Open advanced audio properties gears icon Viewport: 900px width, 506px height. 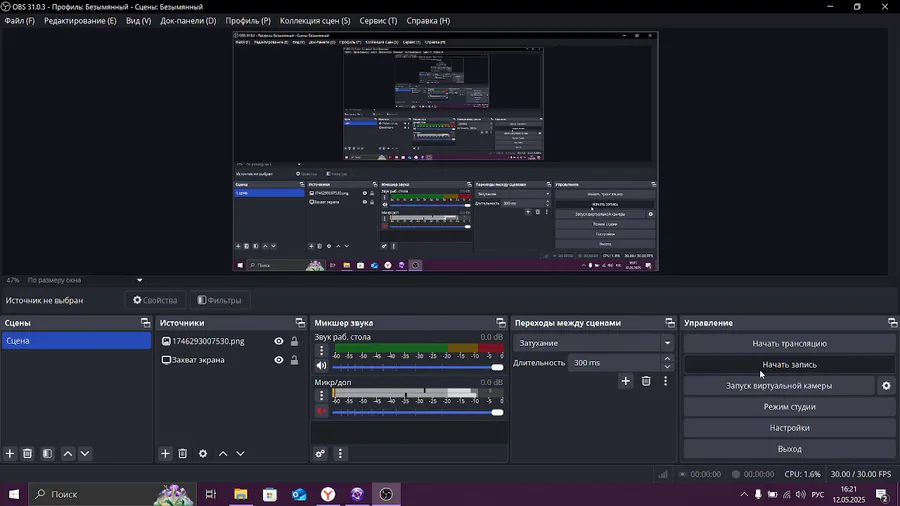320,454
